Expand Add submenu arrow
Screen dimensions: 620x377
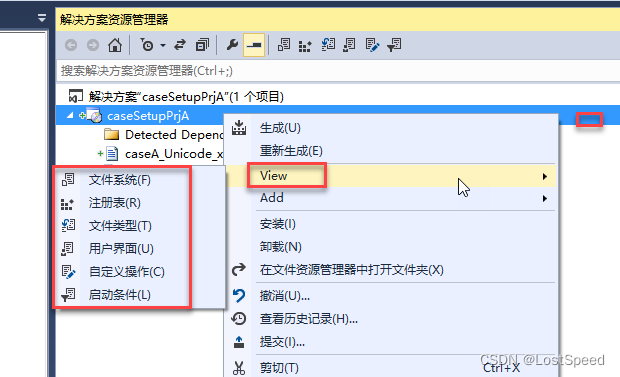pos(545,199)
